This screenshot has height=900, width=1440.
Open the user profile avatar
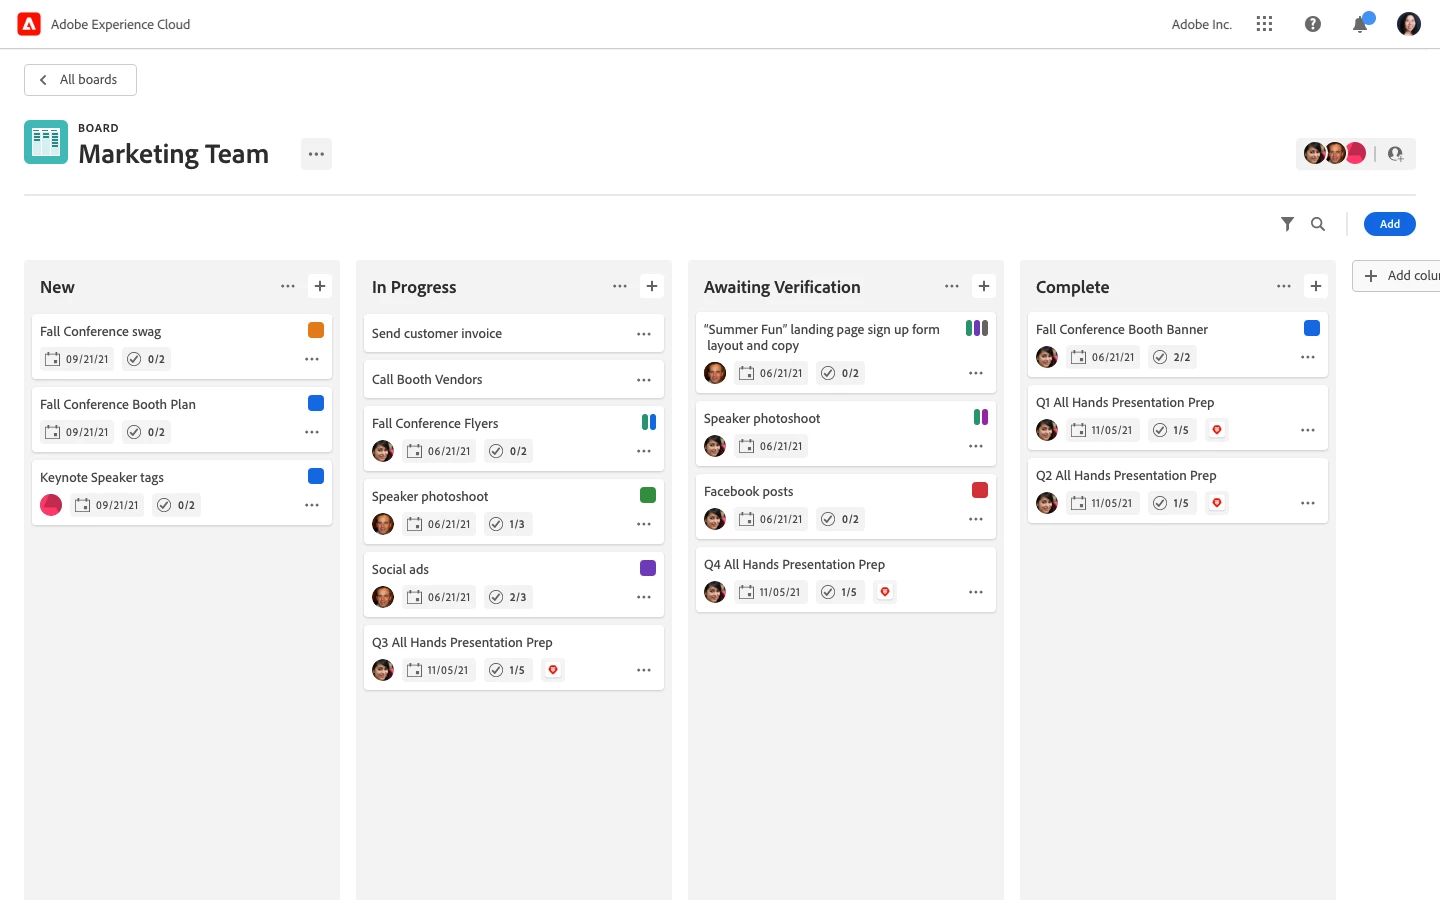point(1409,24)
